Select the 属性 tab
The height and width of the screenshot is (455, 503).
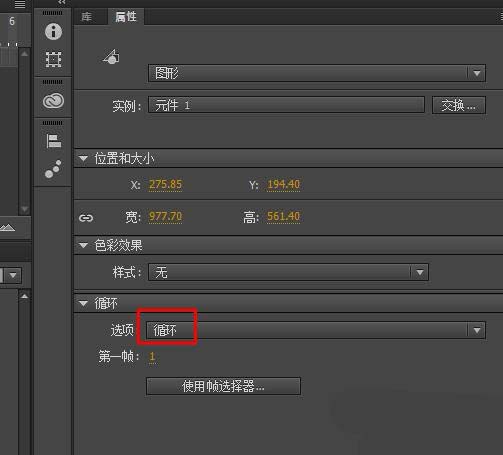[x=126, y=17]
